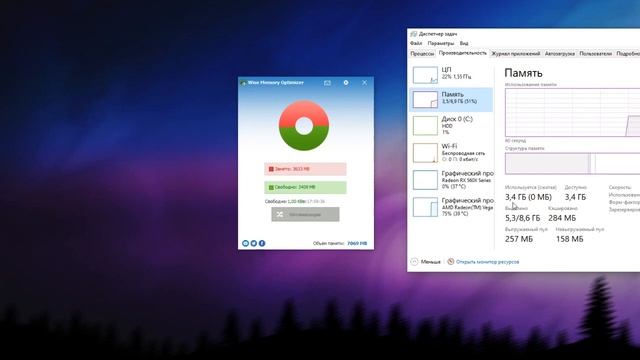Screen dimensions: 640x360
Task: Open the Подробности tab in Task Manager
Action: (x=628, y=53)
